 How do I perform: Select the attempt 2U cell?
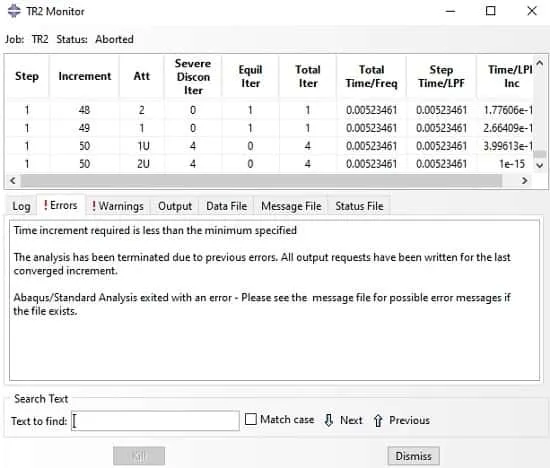(x=143, y=164)
